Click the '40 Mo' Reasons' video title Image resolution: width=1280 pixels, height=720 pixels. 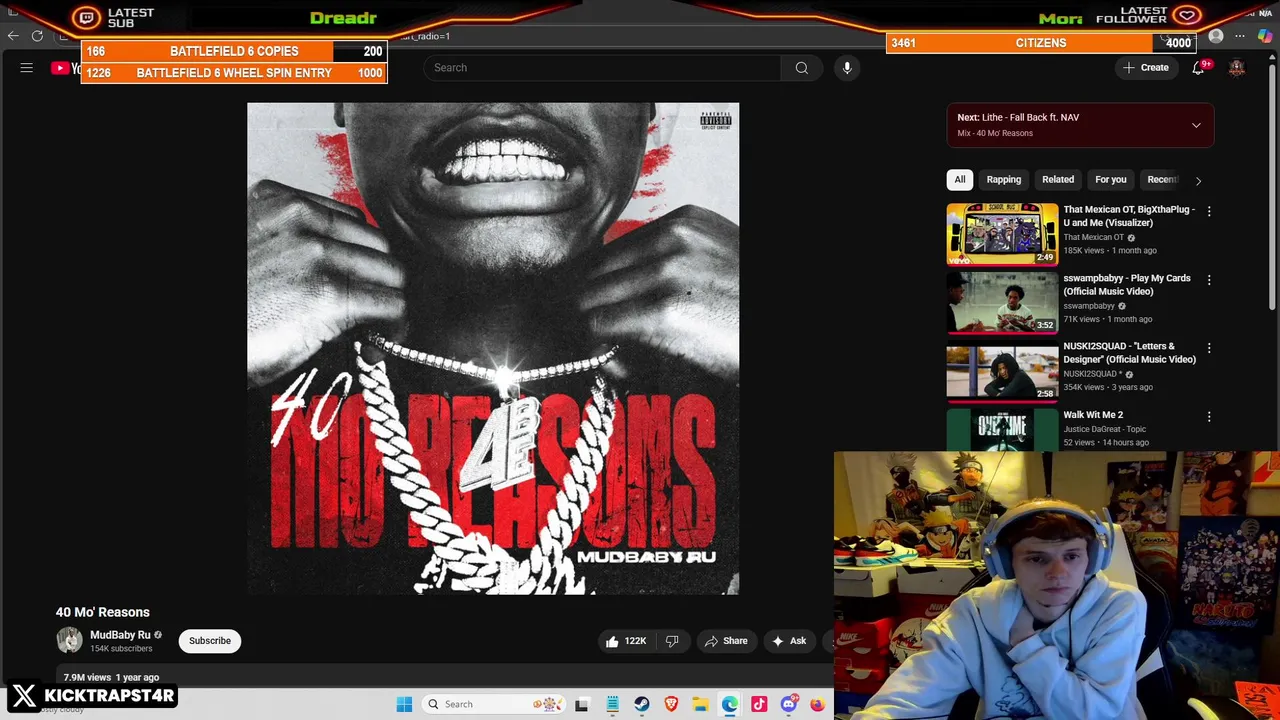click(103, 612)
